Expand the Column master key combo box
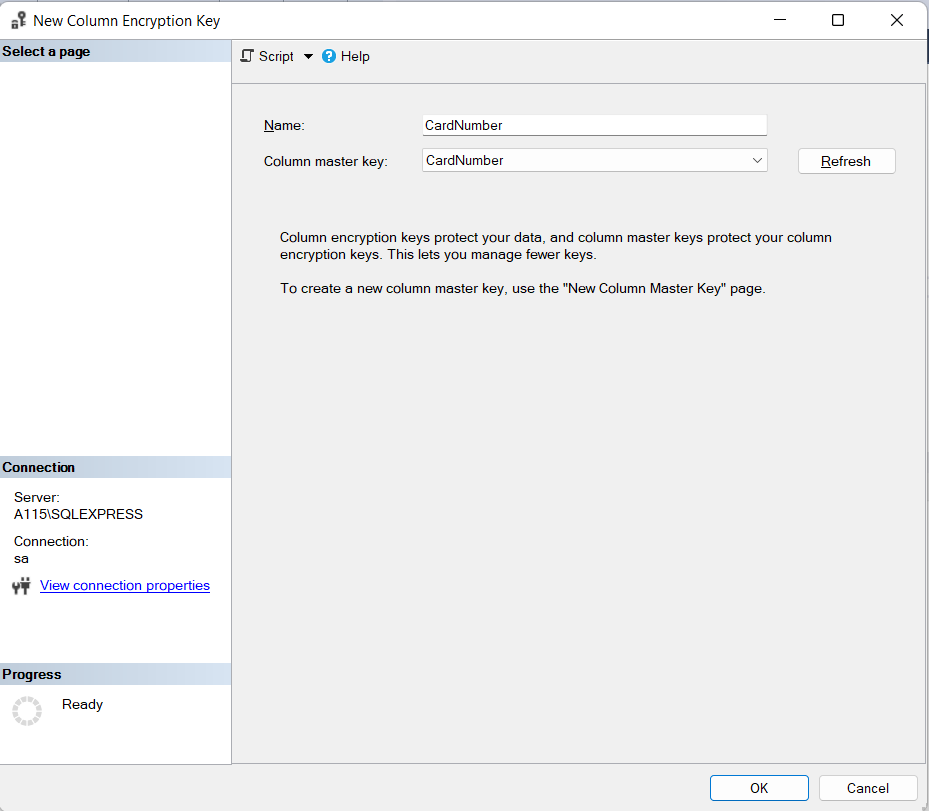The width and height of the screenshot is (929, 811). click(594, 160)
